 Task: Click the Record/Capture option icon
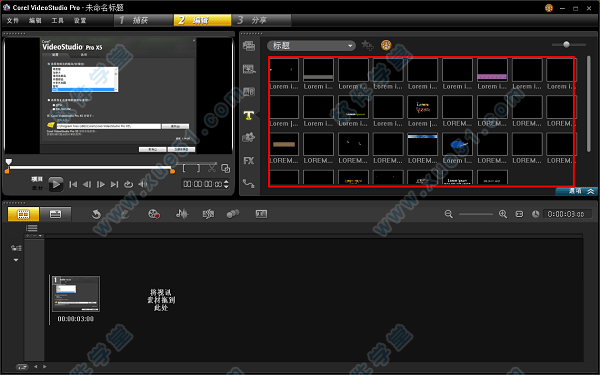point(154,214)
